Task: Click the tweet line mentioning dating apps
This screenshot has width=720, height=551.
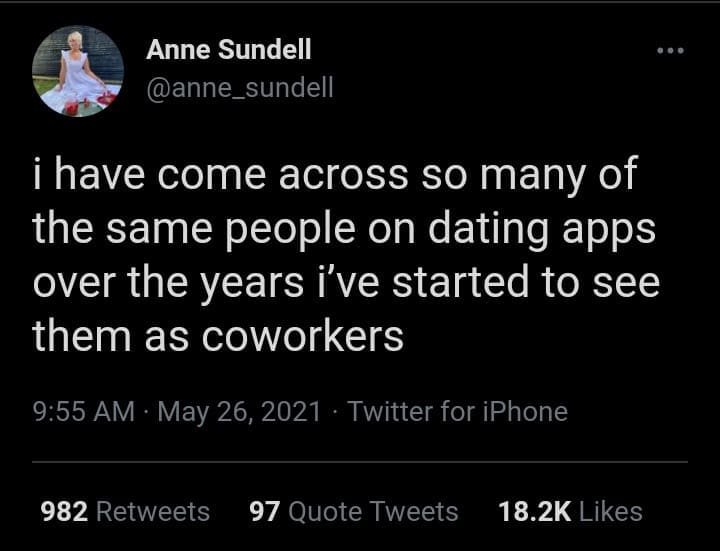Action: coord(344,229)
